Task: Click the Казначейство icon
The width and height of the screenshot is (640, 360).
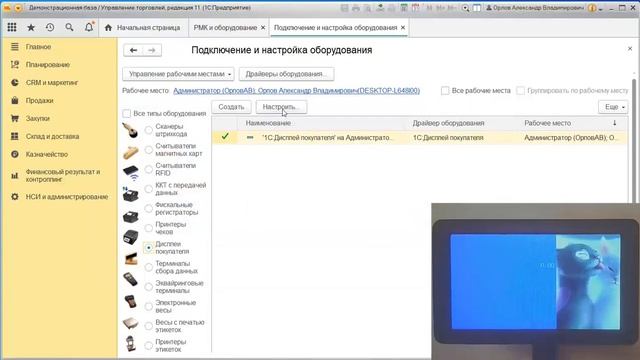Action: (15, 154)
